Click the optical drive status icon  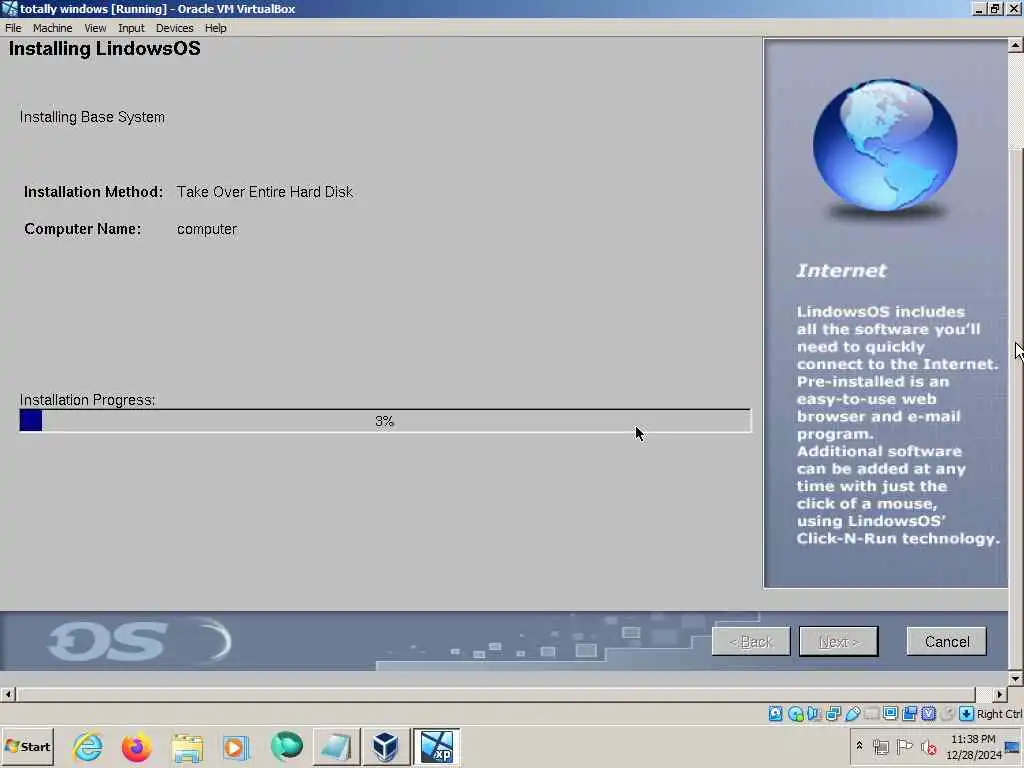[795, 714]
